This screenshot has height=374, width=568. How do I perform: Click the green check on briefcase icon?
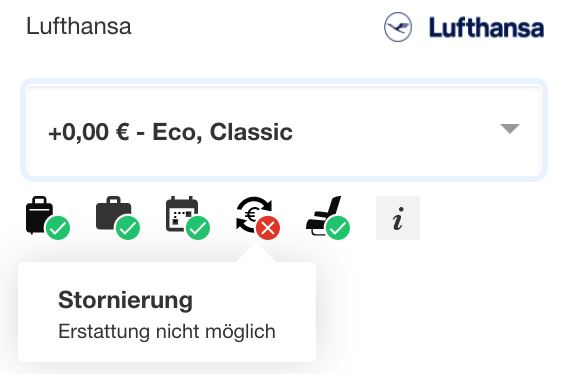pos(128,228)
